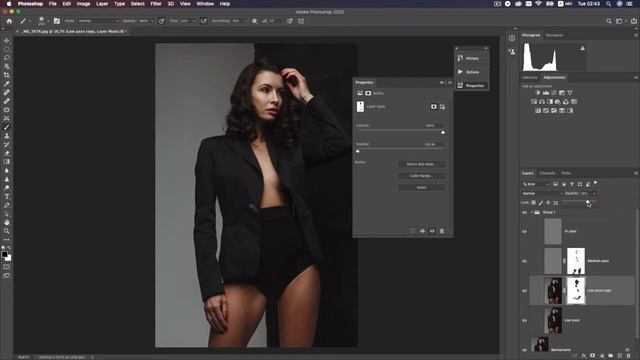Screen dimensions: 640x360
Task: Click the Invert button
Action: (x=421, y=187)
